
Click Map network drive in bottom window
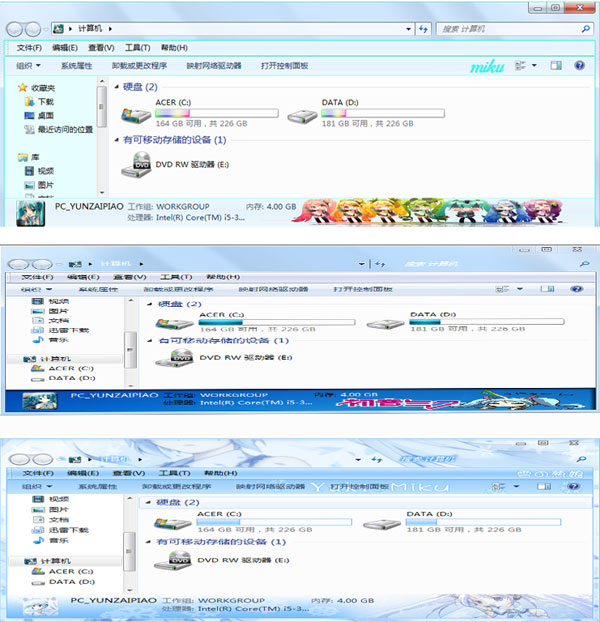[270, 486]
